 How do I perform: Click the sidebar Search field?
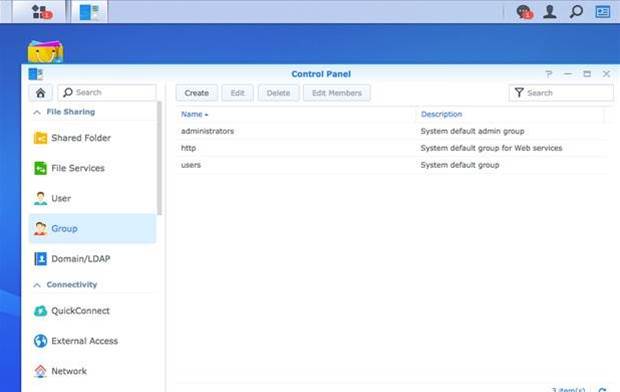pos(107,93)
